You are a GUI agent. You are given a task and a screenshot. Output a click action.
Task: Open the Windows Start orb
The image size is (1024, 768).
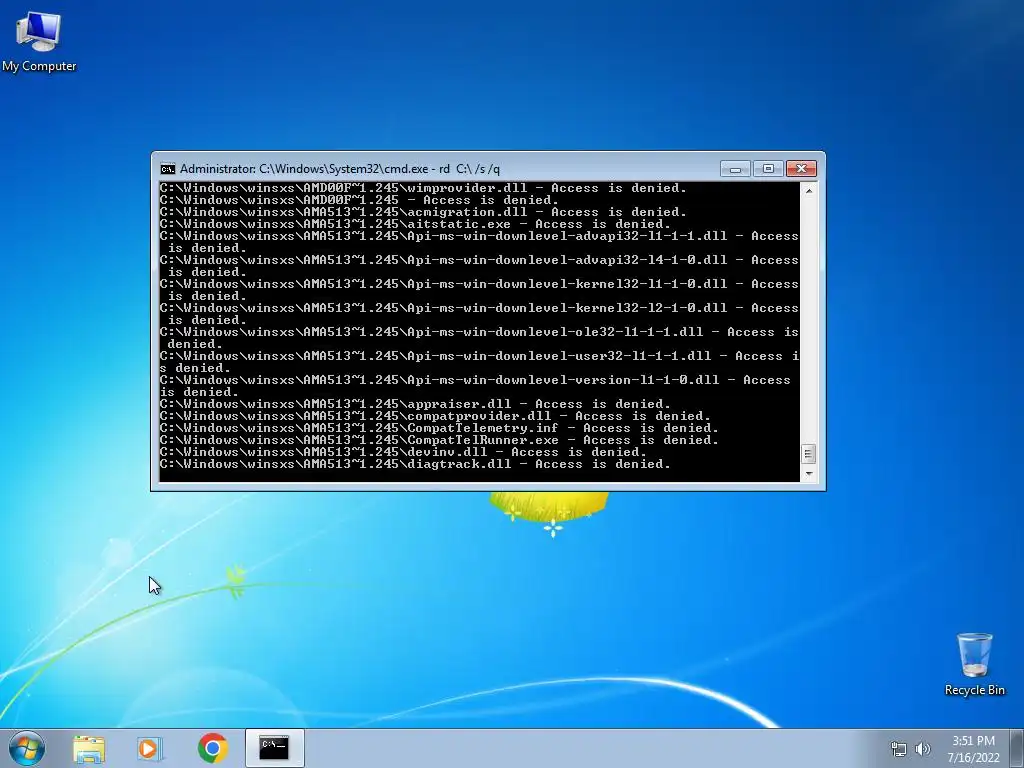27,748
